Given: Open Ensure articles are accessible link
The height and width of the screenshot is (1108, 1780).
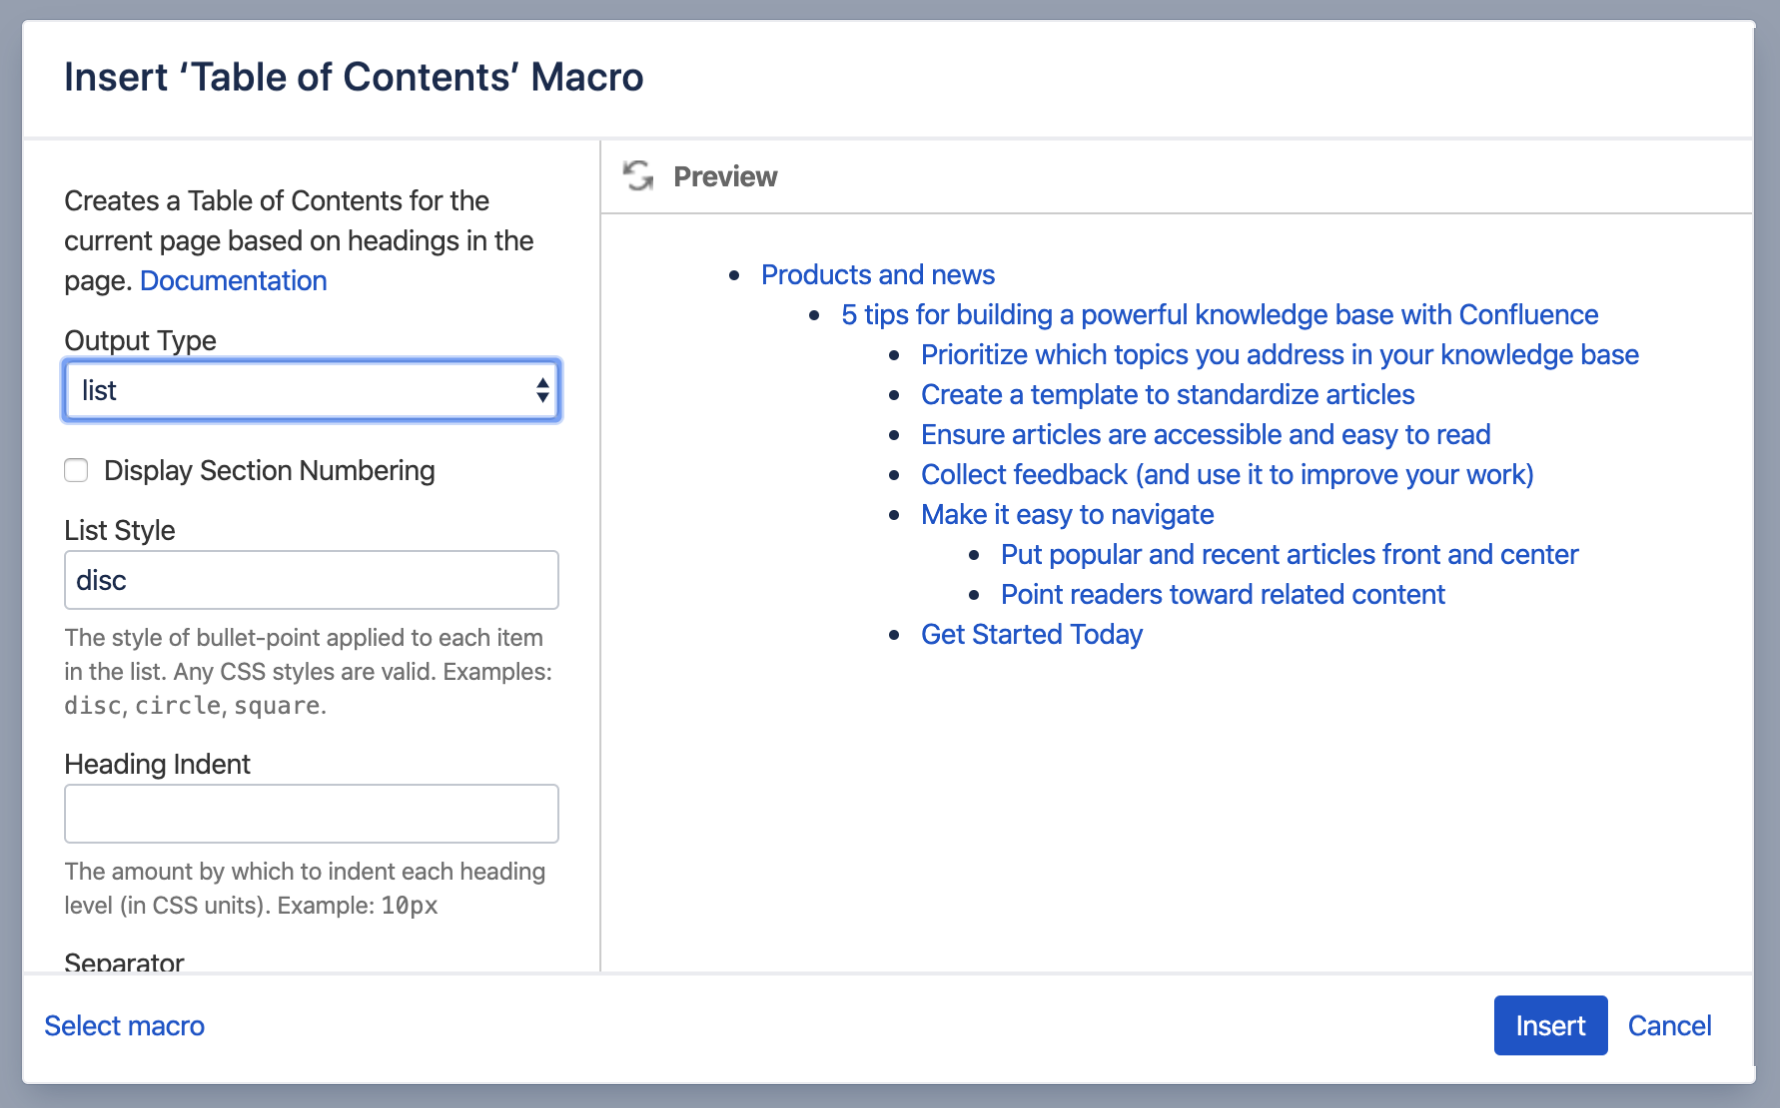Looking at the screenshot, I should (x=1205, y=435).
